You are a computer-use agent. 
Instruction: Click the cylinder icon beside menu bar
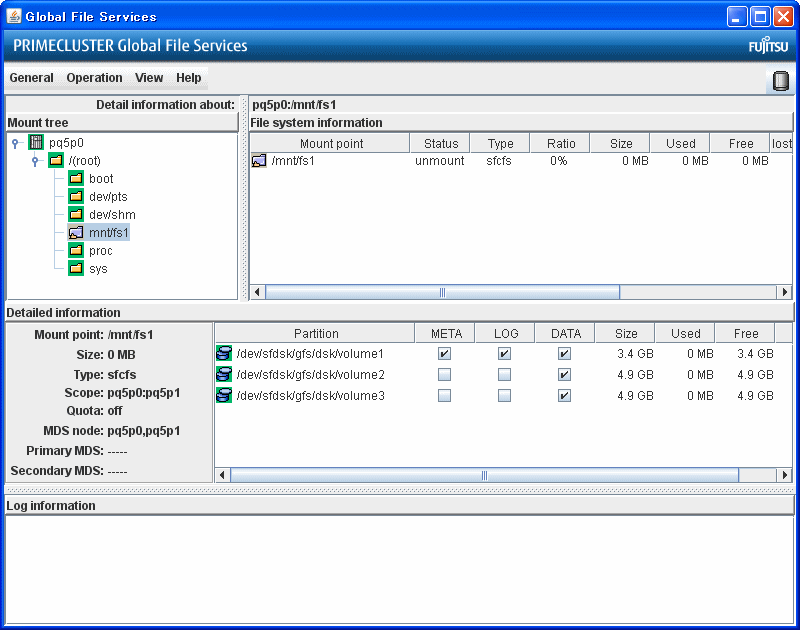(x=780, y=81)
